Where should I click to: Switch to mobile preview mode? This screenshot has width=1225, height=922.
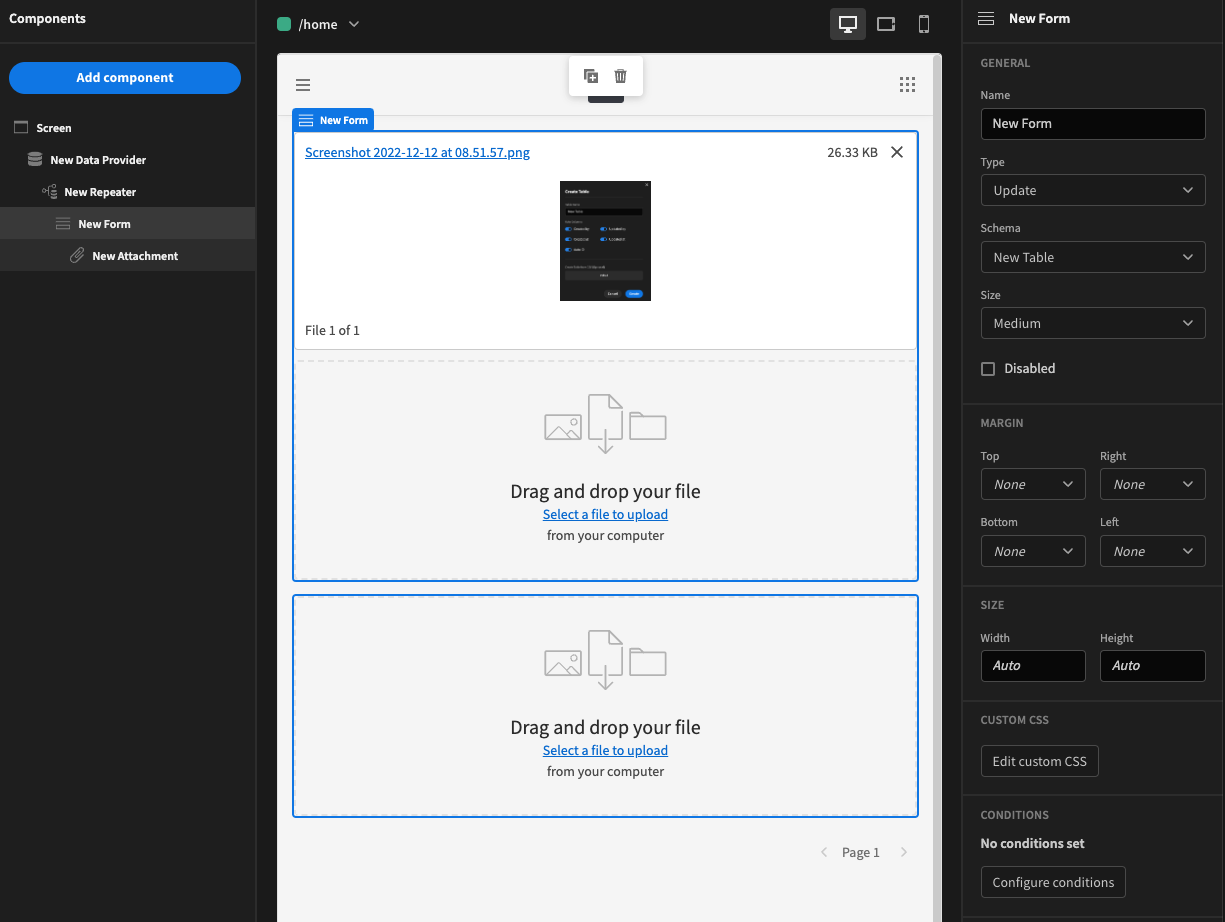923,24
